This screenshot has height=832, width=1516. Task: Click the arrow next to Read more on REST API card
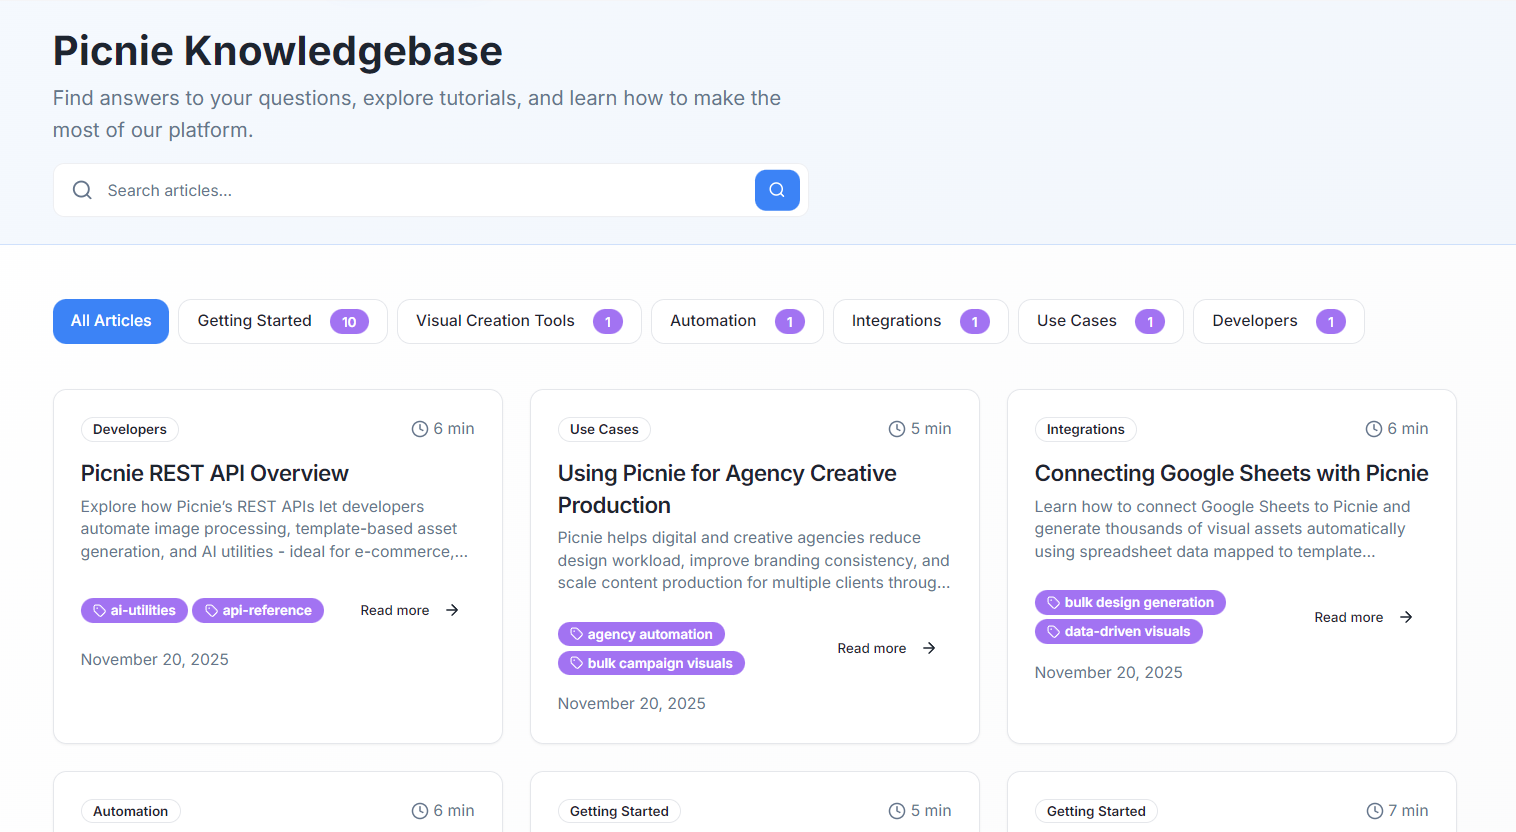click(451, 610)
